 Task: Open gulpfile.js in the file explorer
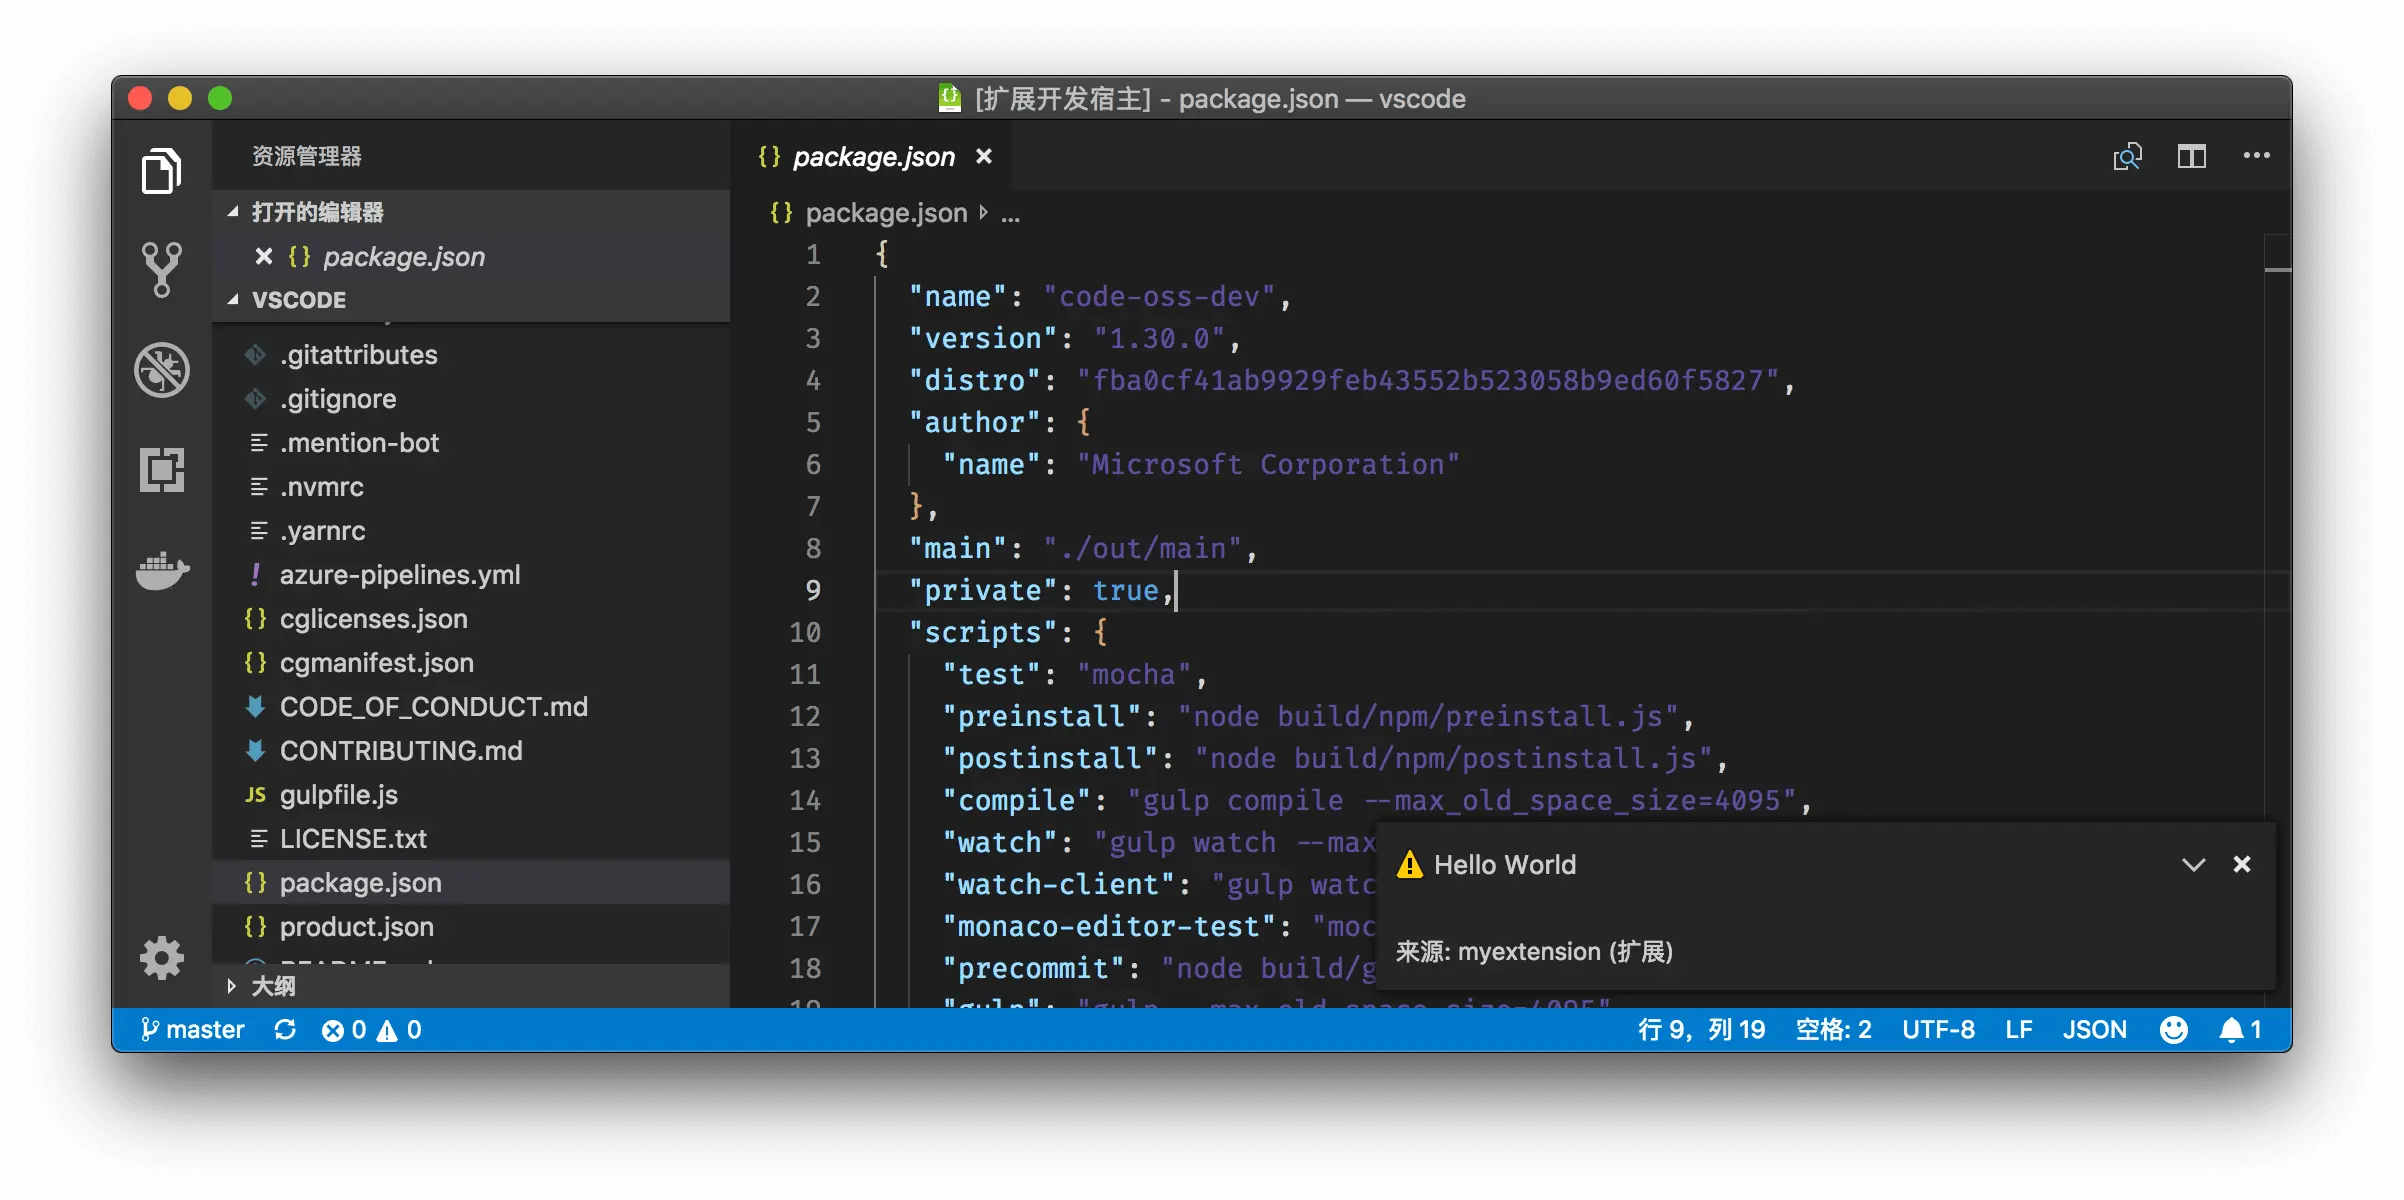pos(338,795)
